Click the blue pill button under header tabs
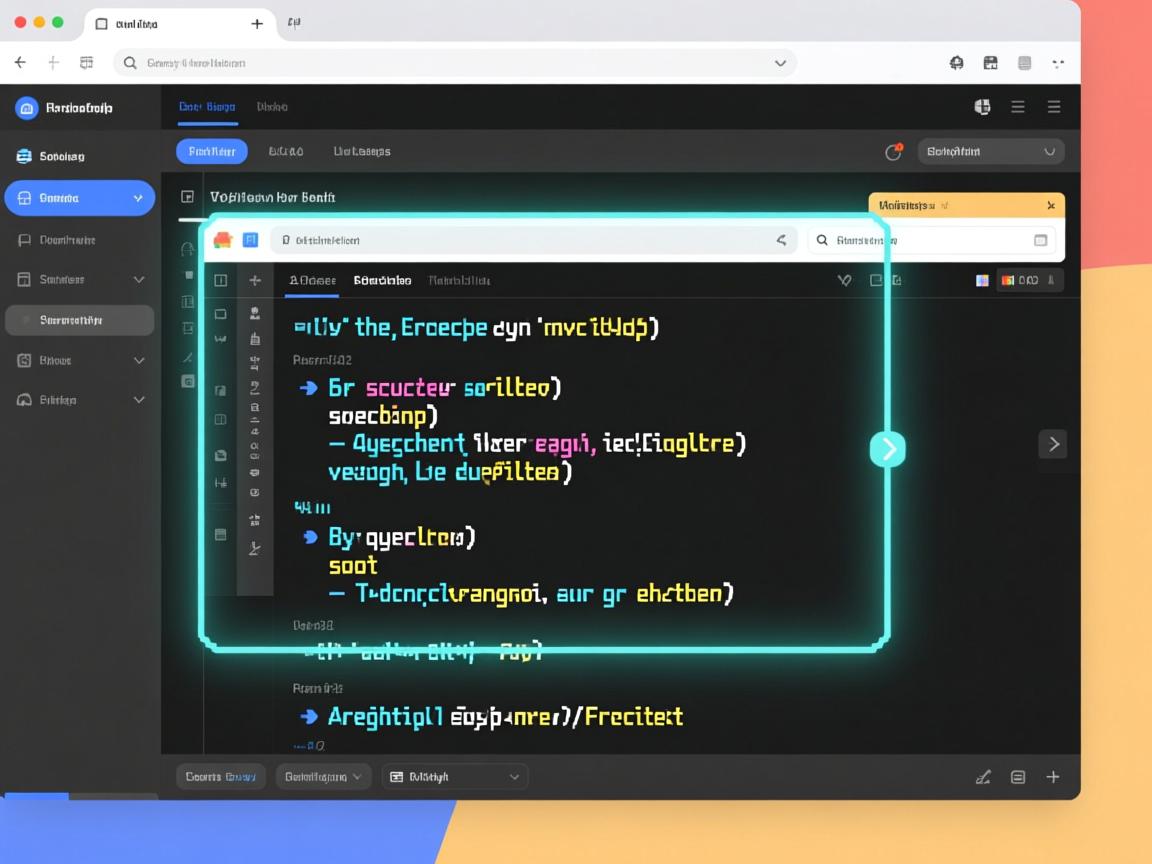This screenshot has height=864, width=1152. pyautogui.click(x=212, y=151)
